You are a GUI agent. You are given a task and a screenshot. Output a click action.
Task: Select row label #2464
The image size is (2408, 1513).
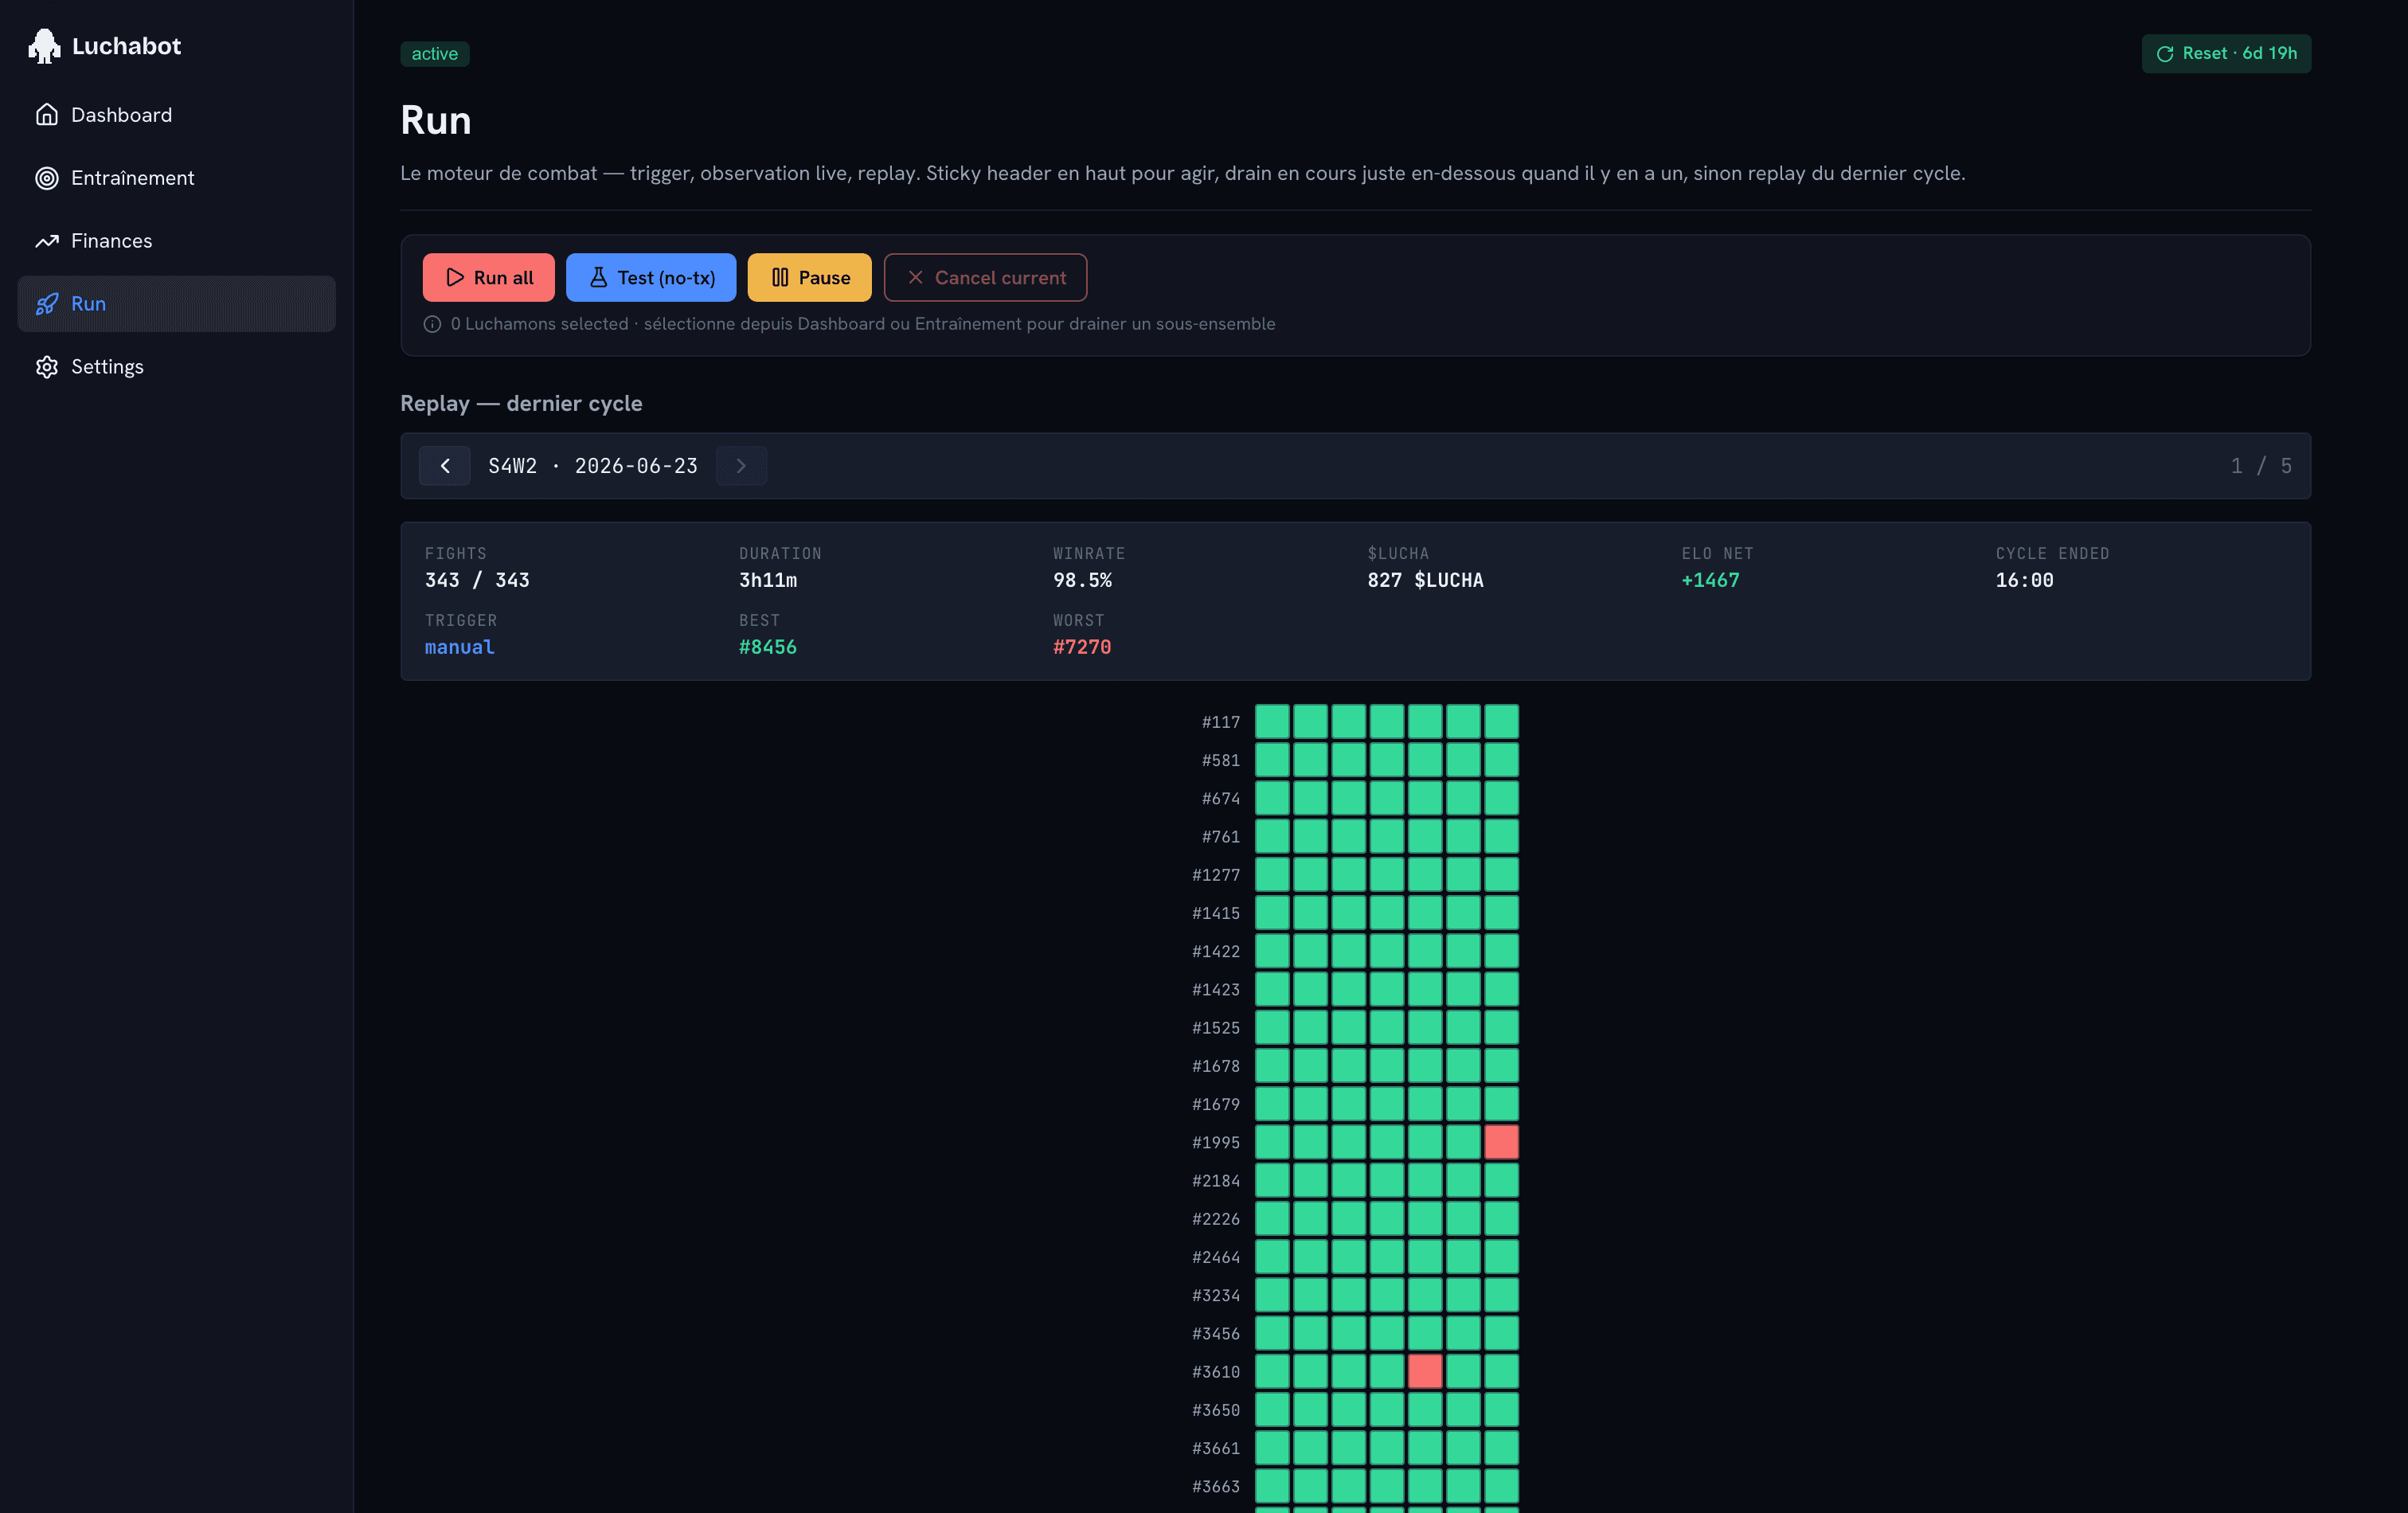point(1216,1257)
